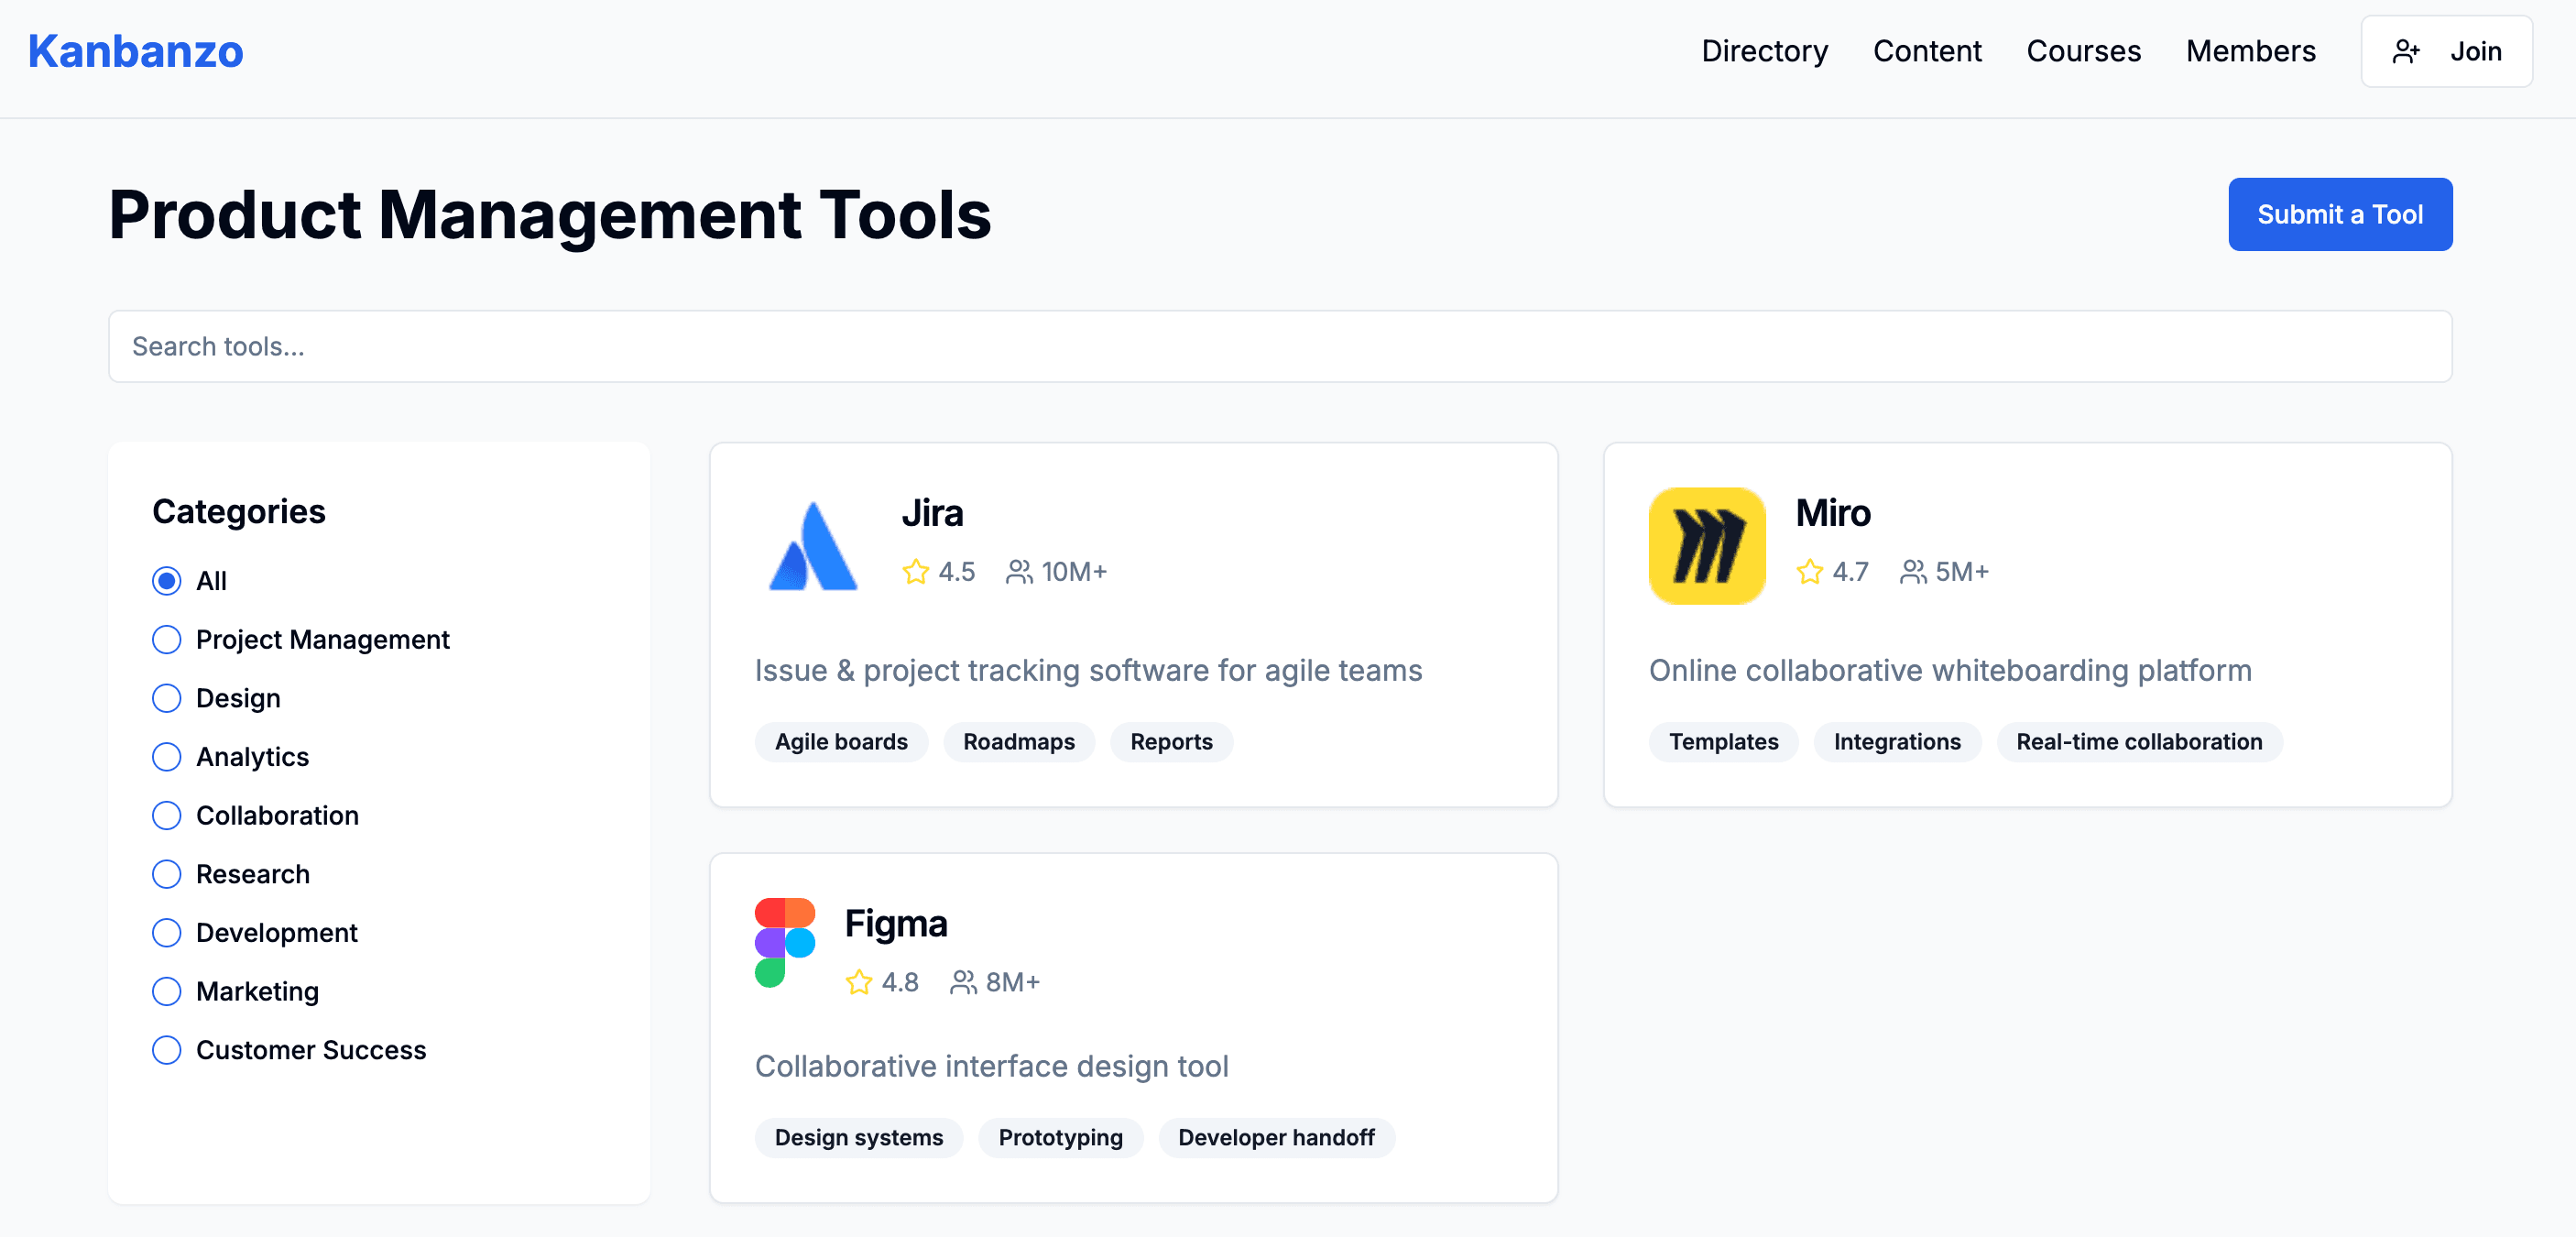Image resolution: width=2576 pixels, height=1237 pixels.
Task: Open the Courses nav item
Action: (x=2083, y=52)
